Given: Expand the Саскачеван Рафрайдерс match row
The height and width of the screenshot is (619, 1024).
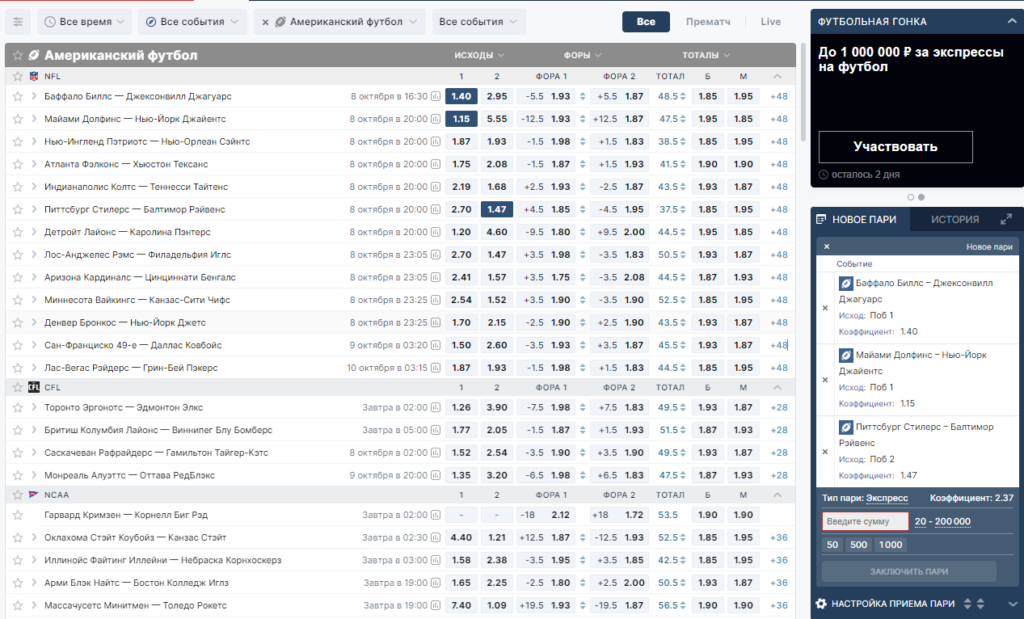Looking at the screenshot, I should point(34,452).
